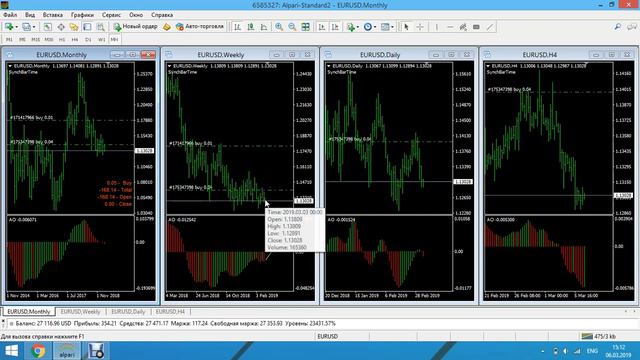Image resolution: width=640 pixels, height=360 pixels.
Task: Click triangle beside EURUSD.Monthly chart label
Action: (10, 66)
